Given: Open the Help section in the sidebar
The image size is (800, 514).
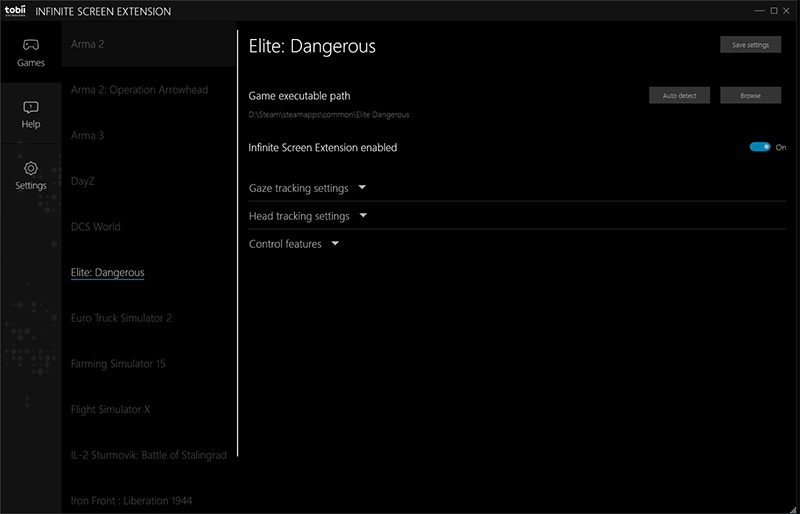Looking at the screenshot, I should pos(31,114).
